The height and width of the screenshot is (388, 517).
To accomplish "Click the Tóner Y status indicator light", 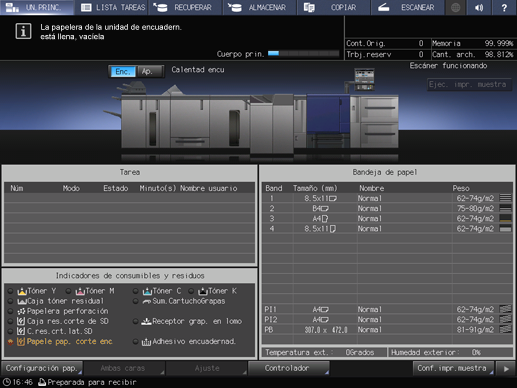I will [11, 291].
